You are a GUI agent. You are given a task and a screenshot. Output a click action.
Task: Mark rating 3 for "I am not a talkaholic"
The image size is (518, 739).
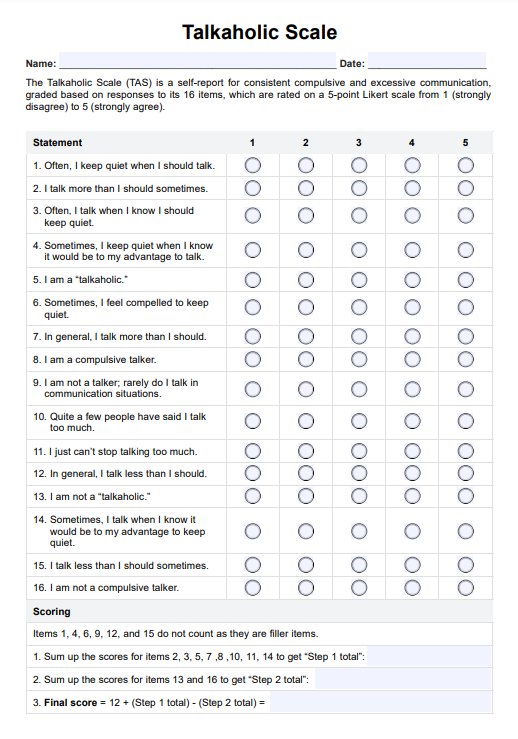coord(359,496)
